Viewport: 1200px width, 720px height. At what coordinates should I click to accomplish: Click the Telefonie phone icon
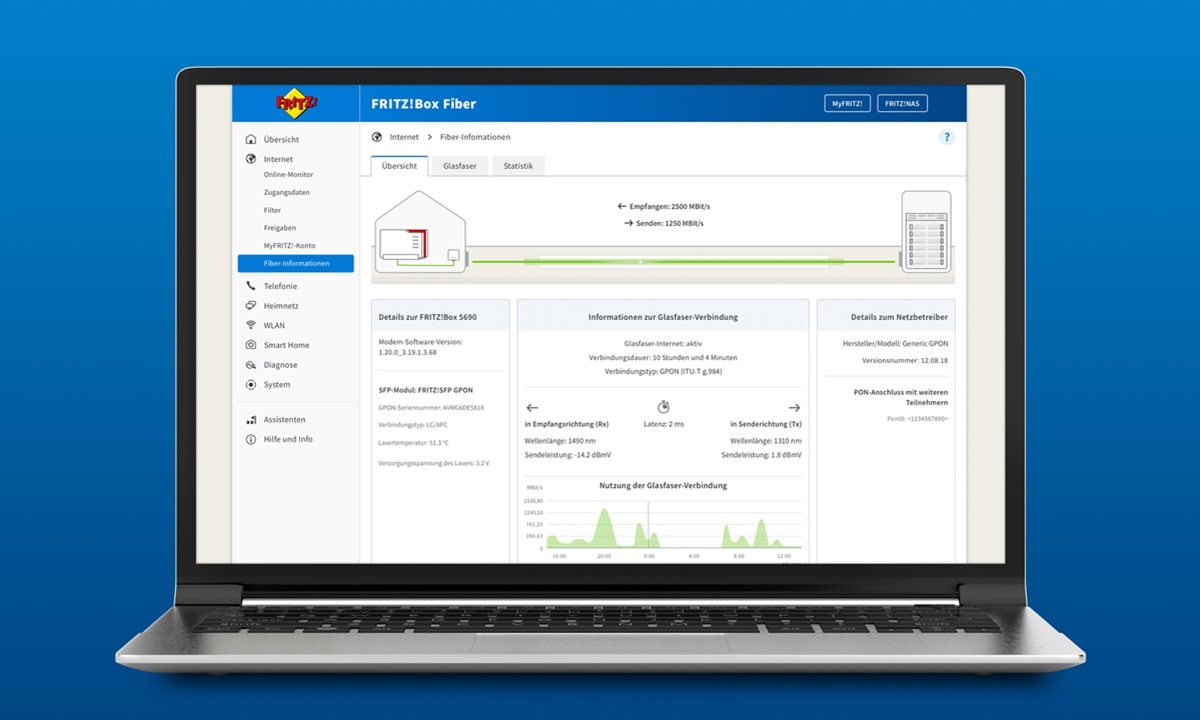point(251,286)
